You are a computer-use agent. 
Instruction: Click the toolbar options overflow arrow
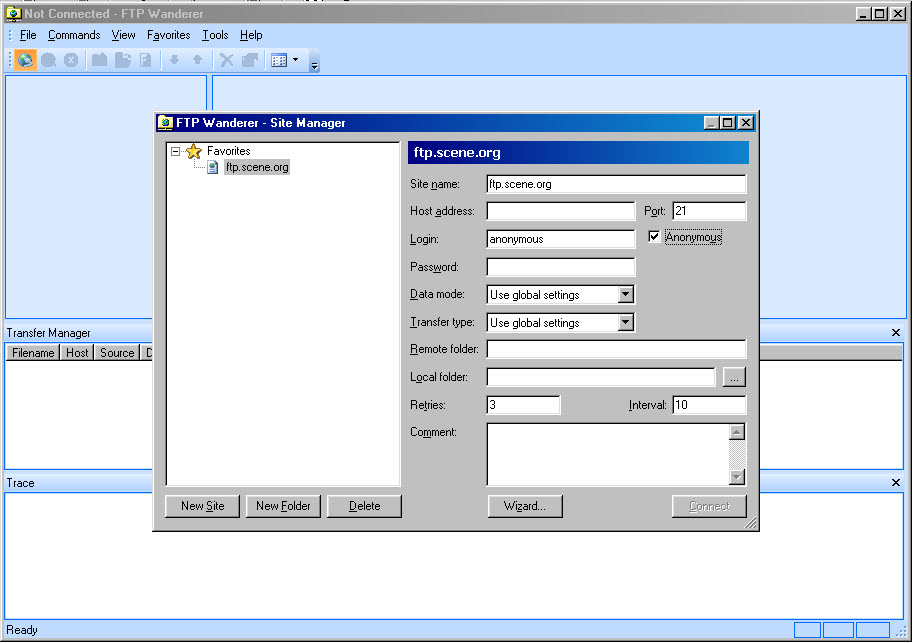(x=314, y=66)
